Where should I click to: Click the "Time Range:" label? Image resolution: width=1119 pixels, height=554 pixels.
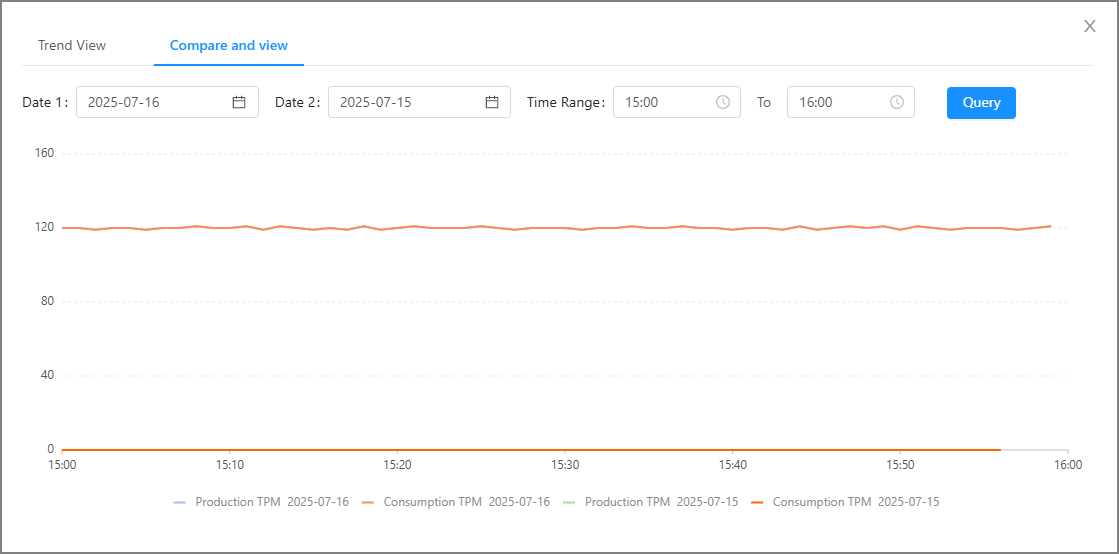pyautogui.click(x=566, y=102)
